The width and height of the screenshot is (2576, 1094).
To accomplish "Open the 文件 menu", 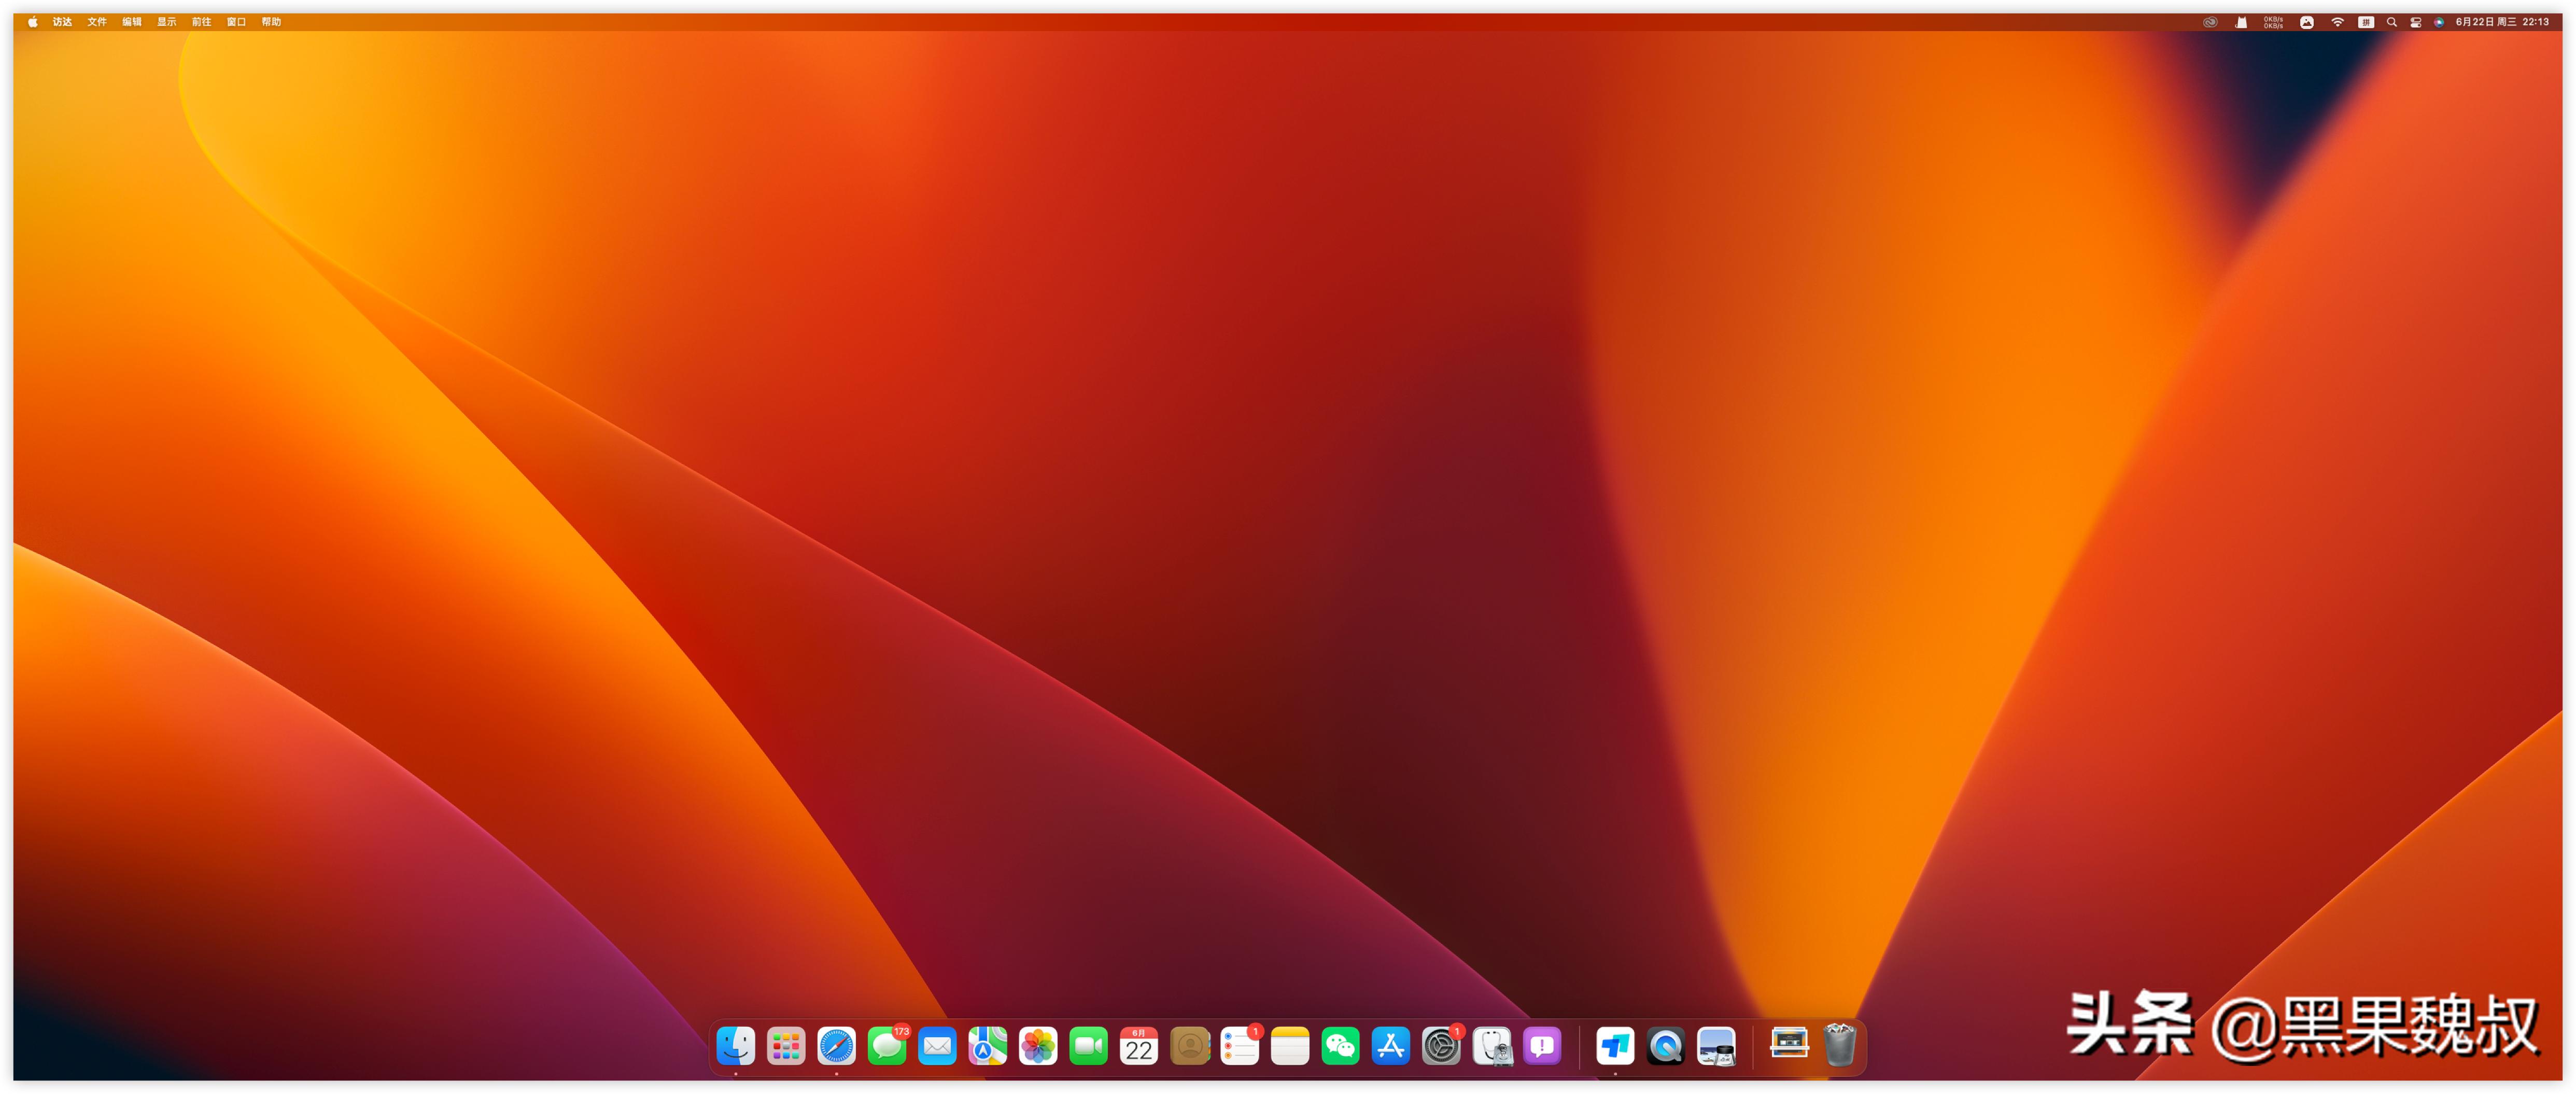I will click(x=97, y=22).
